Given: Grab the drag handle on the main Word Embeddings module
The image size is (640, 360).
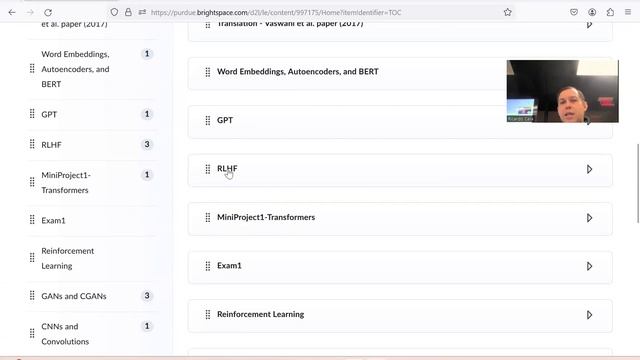Looking at the screenshot, I should pos(208,72).
